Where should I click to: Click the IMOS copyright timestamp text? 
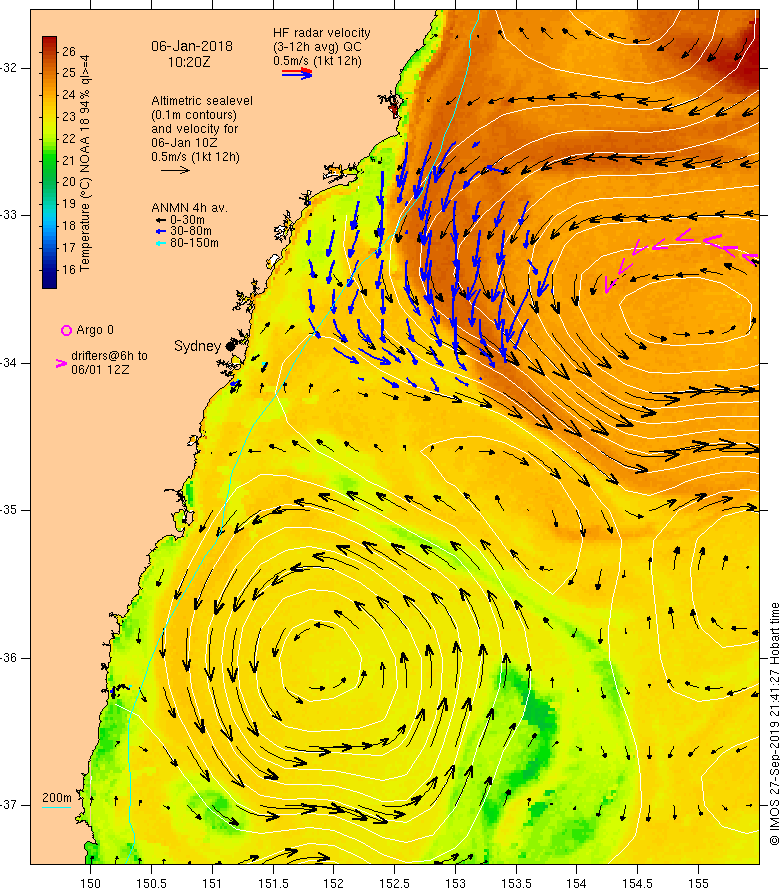click(x=774, y=725)
